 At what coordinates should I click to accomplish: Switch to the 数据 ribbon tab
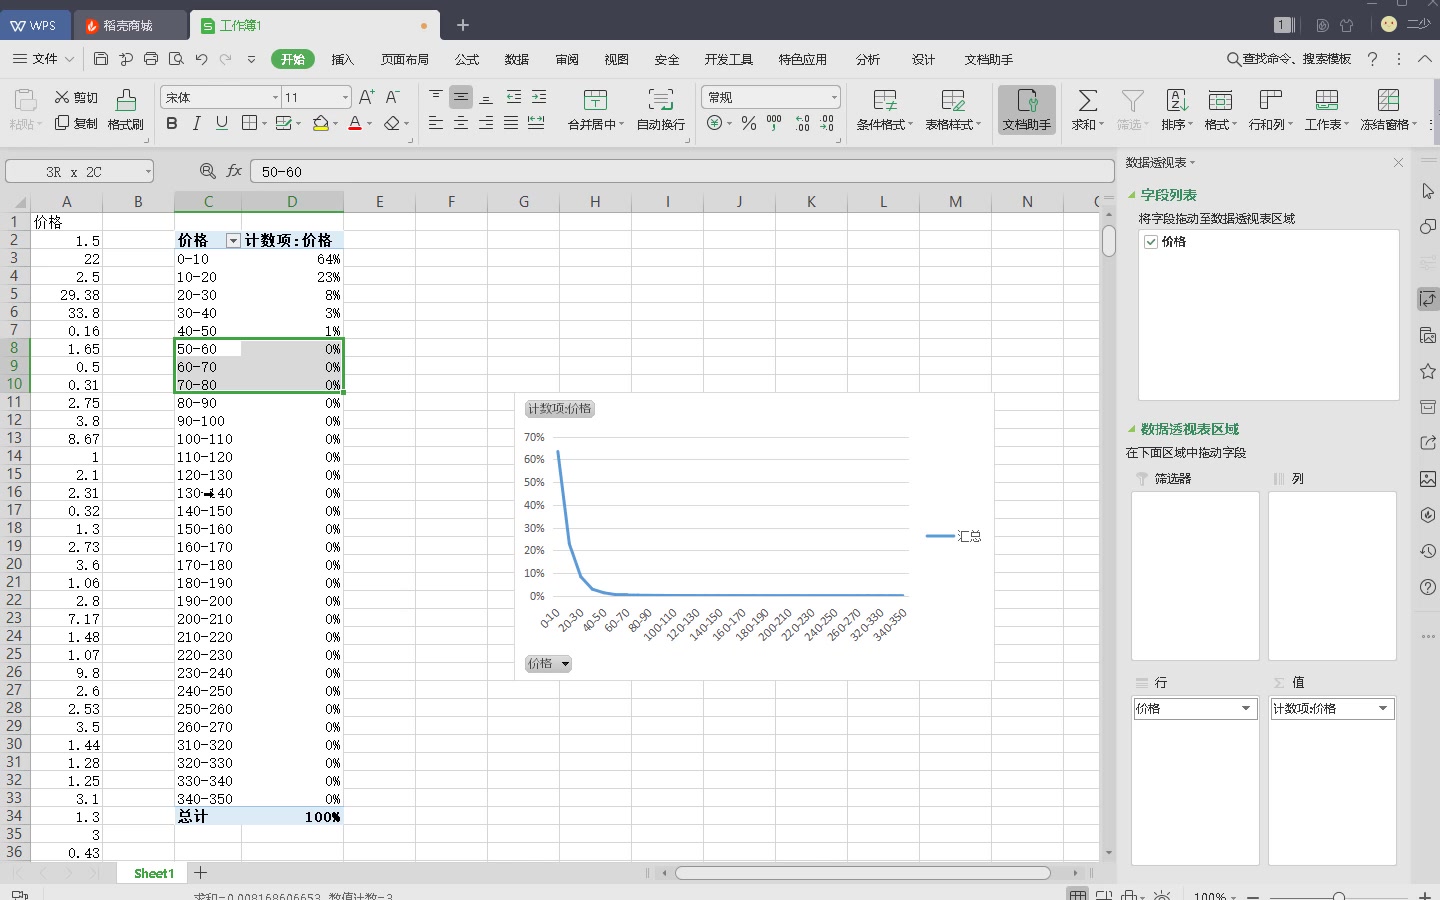(x=517, y=60)
